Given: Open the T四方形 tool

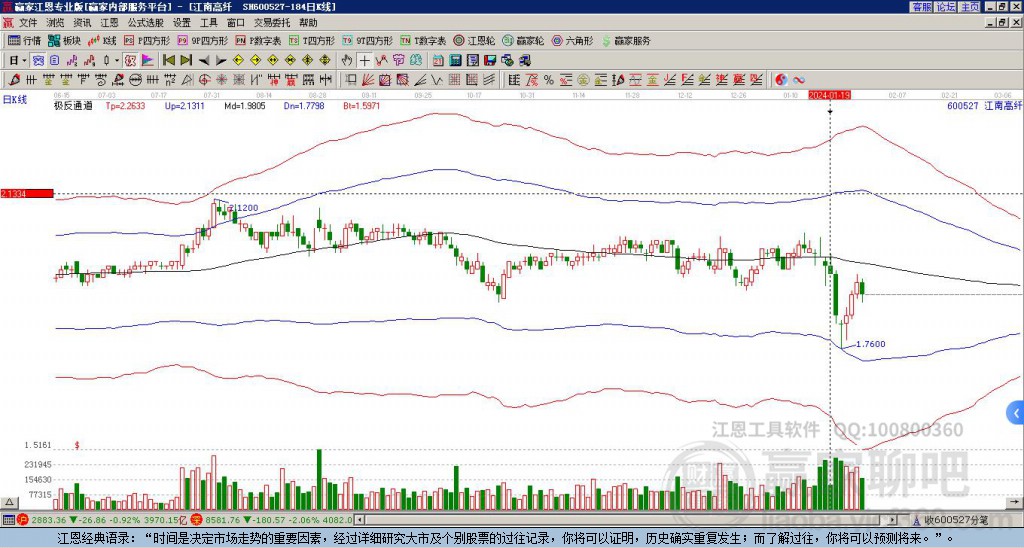Looking at the screenshot, I should [x=312, y=40].
